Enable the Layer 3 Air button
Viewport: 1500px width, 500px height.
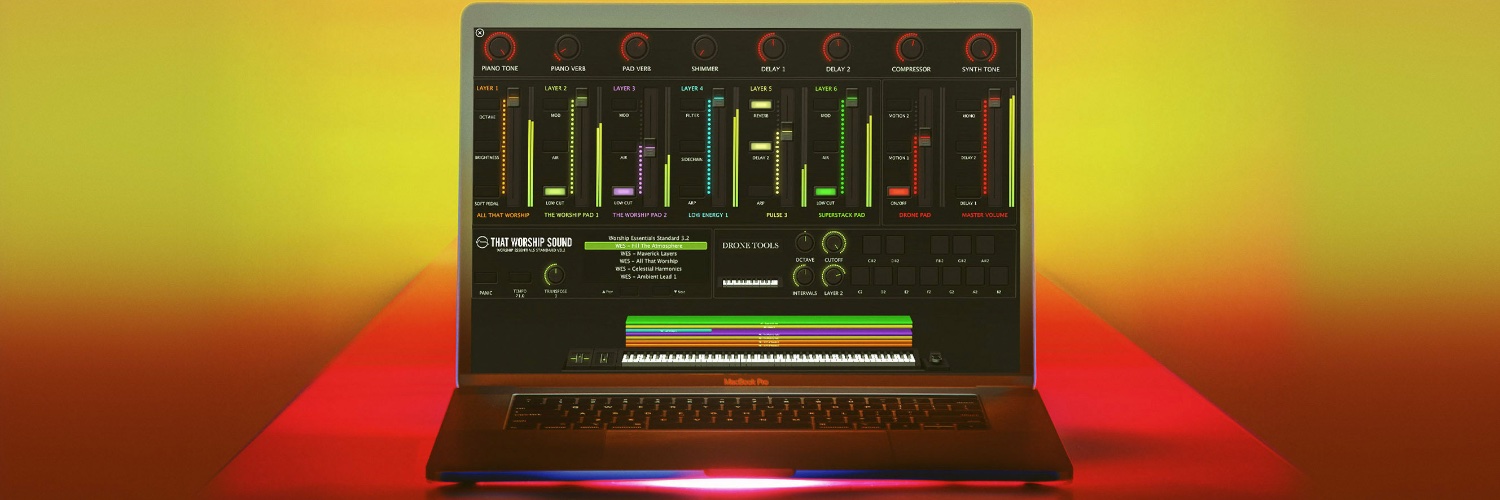pos(624,146)
